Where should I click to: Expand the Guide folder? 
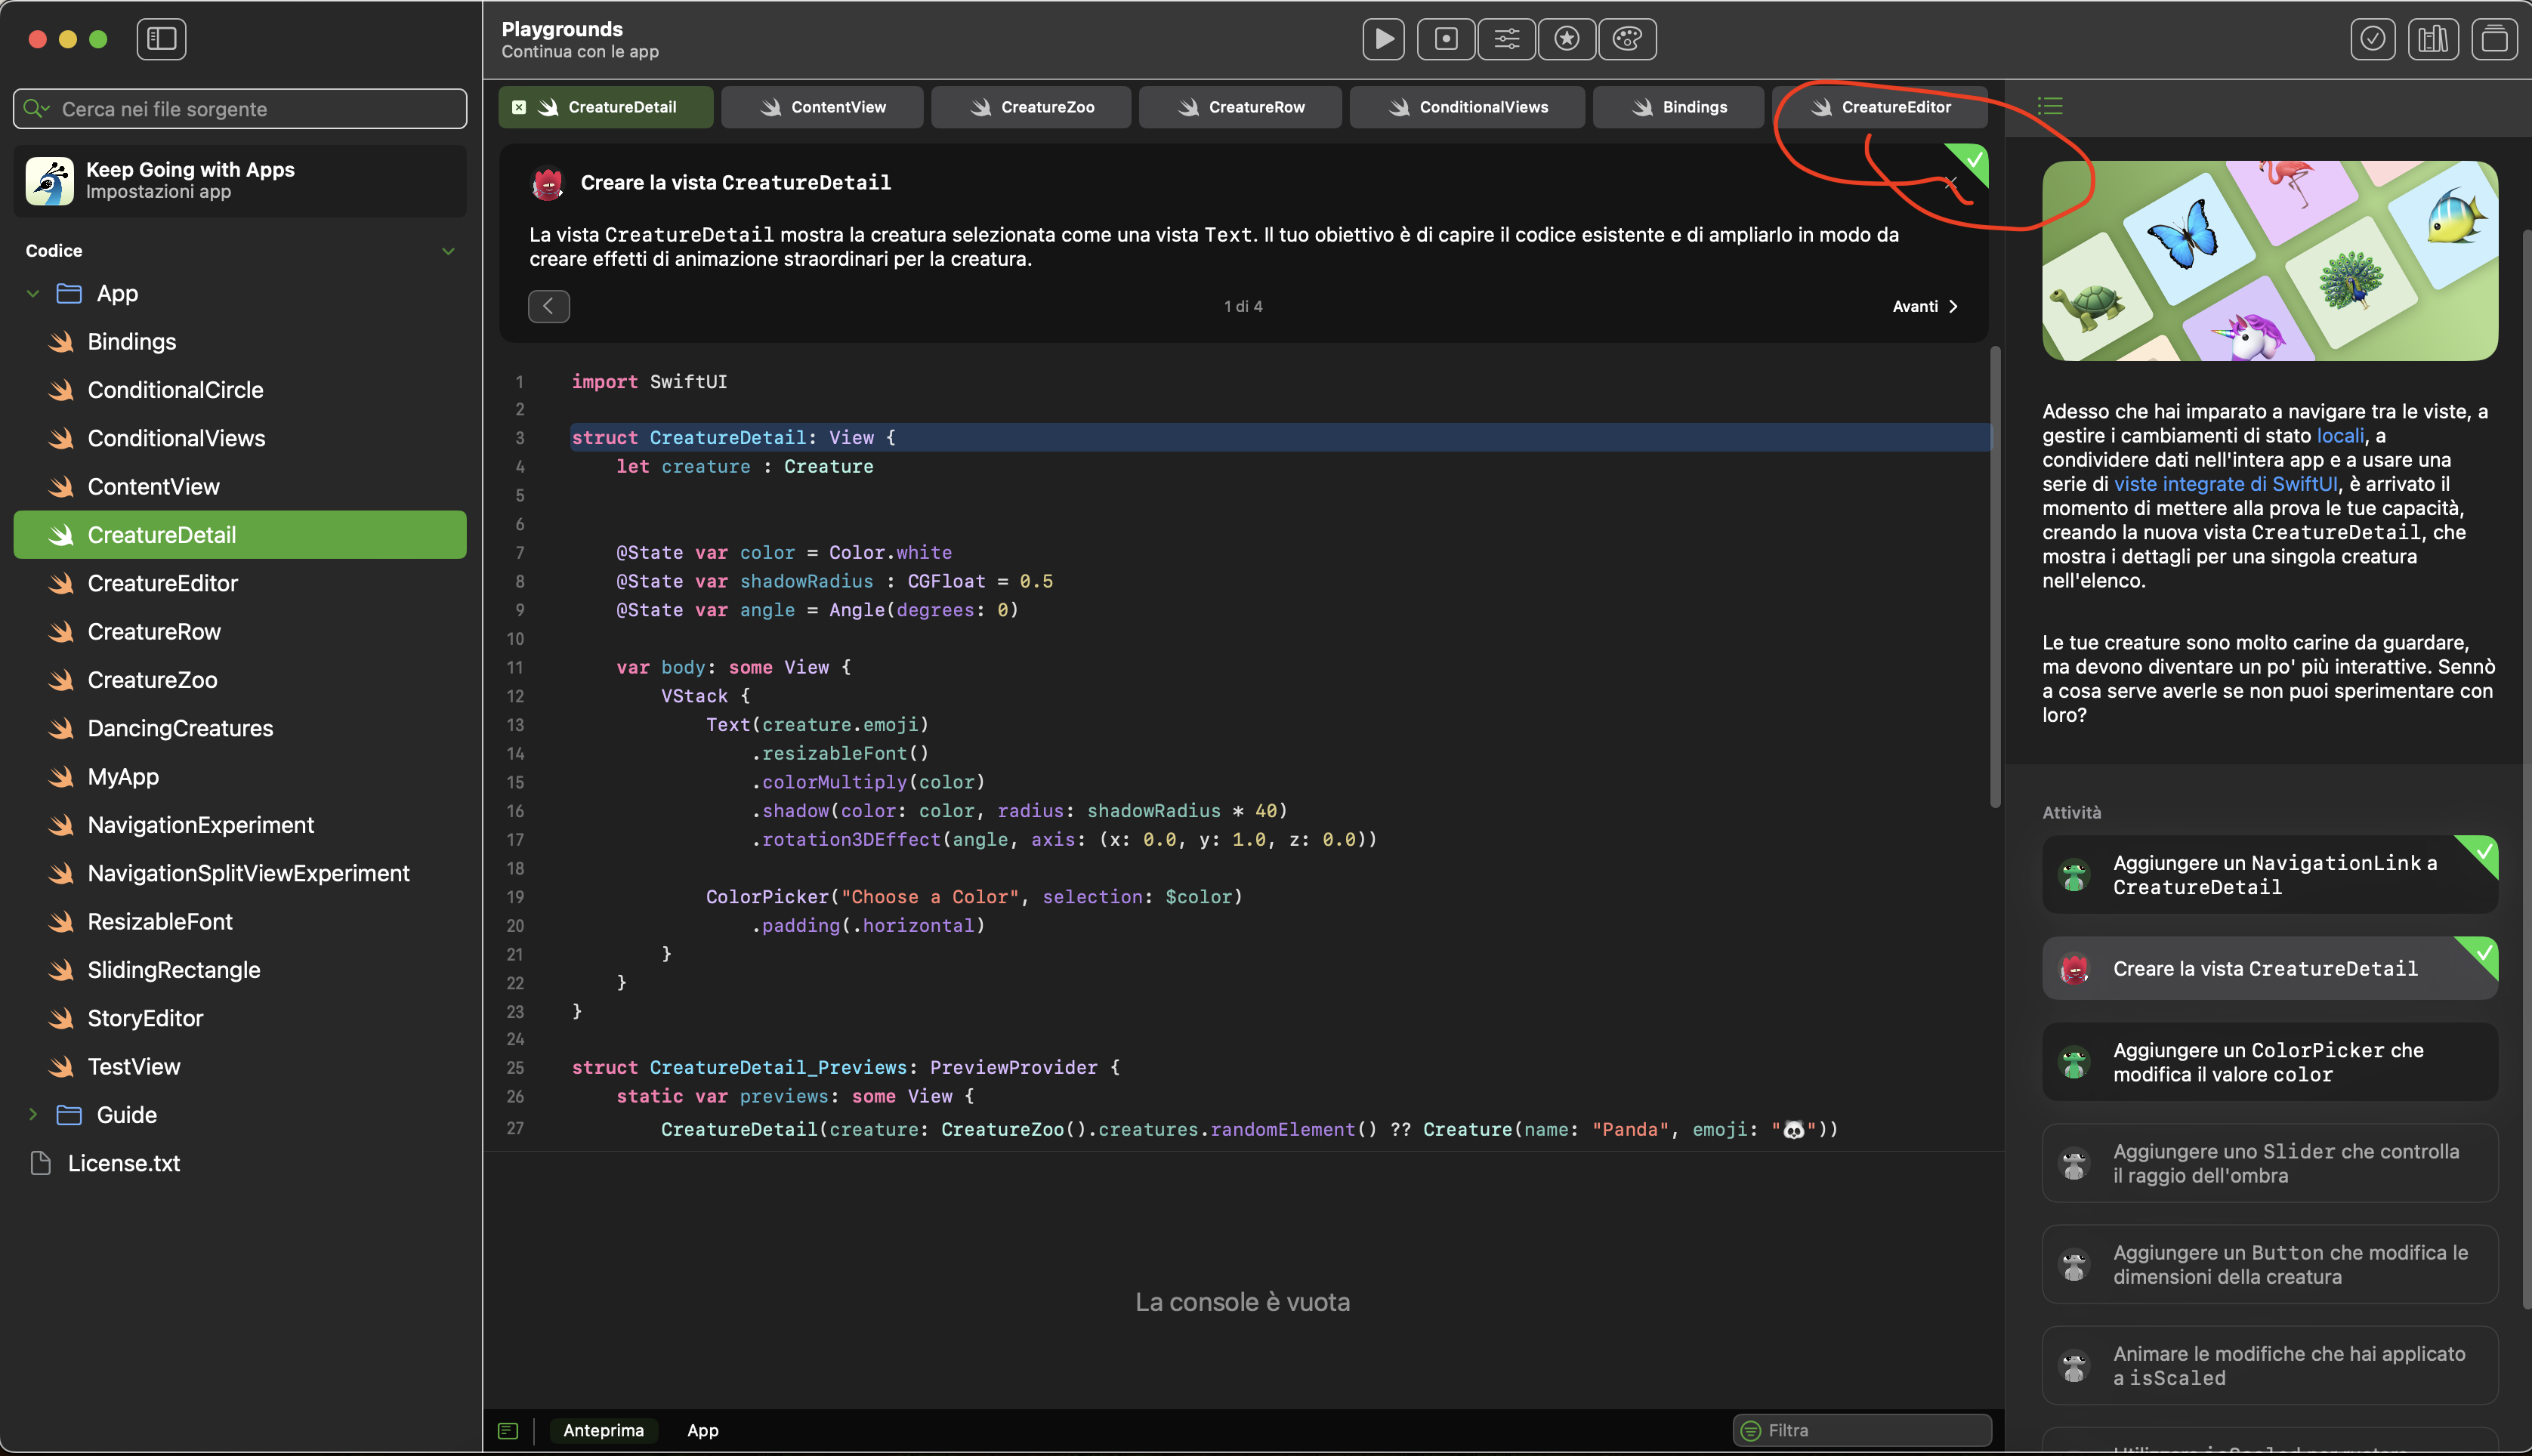pos(33,1115)
